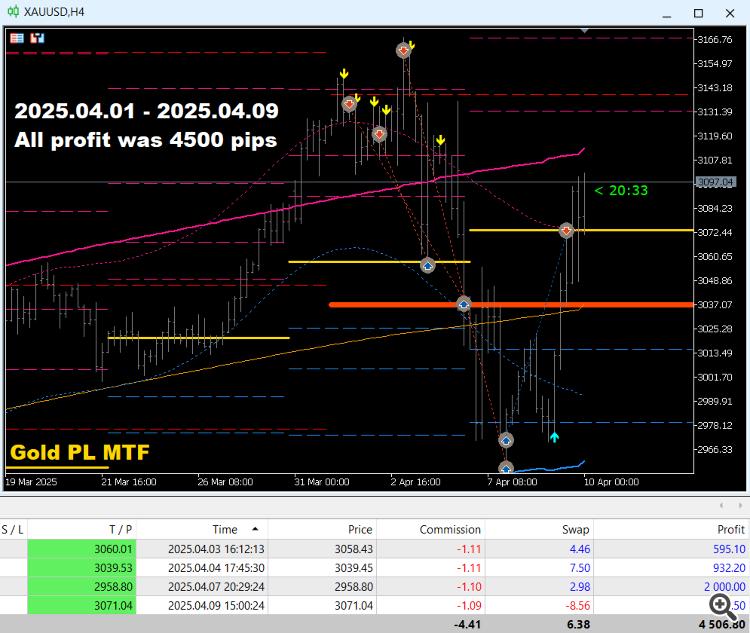Image resolution: width=750 pixels, height=633 pixels.
Task: Click the Gold PL MTF label
Action: pos(79,452)
